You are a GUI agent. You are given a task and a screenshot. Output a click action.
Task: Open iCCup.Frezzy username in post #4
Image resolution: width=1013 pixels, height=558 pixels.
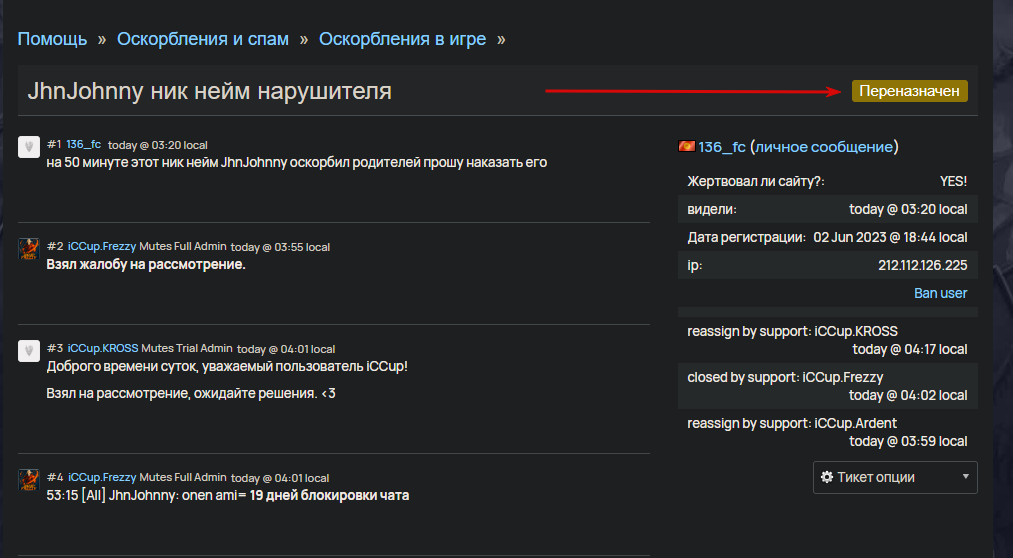tap(102, 477)
